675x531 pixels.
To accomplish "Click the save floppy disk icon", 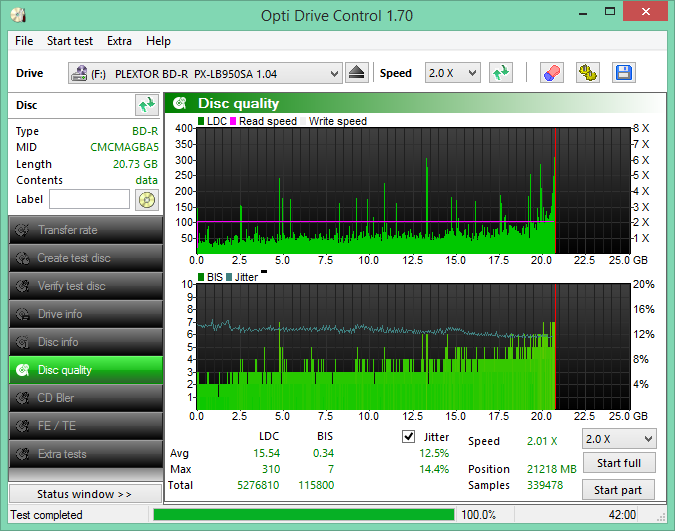I will pyautogui.click(x=624, y=73).
